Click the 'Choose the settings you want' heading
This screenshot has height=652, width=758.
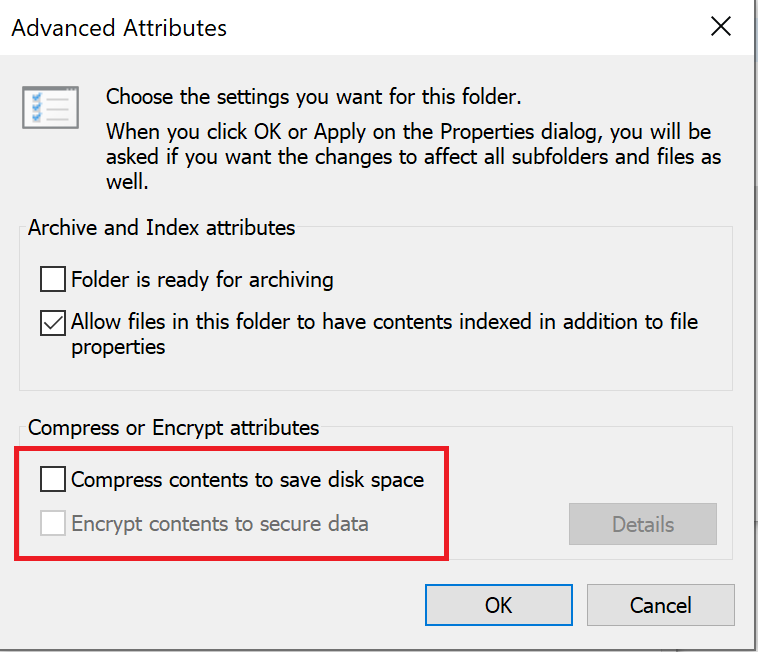coord(314,97)
